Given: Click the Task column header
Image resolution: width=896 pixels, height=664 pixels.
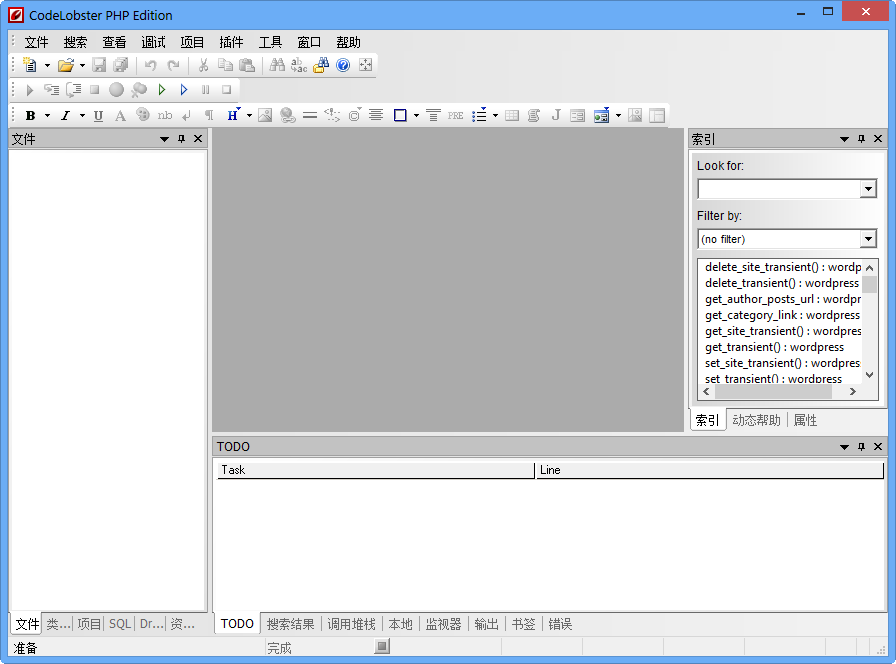Looking at the screenshot, I should 376,470.
